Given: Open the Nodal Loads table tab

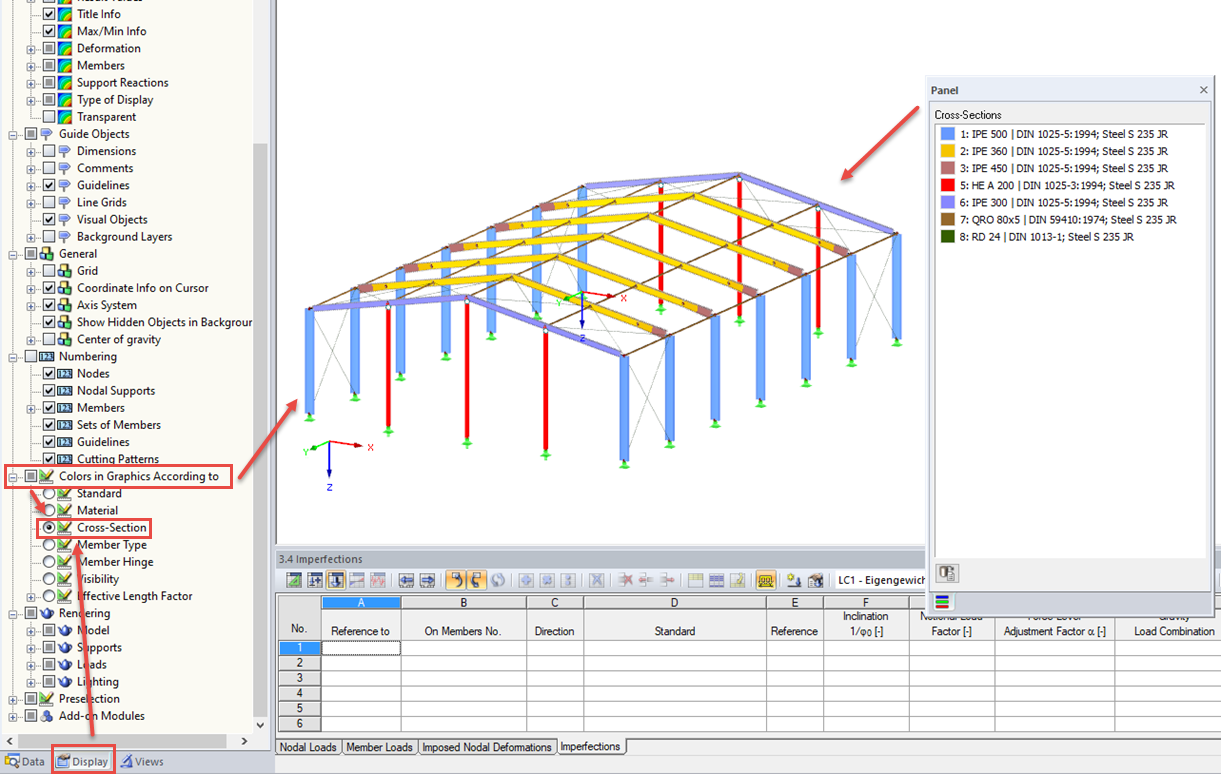Looking at the screenshot, I should (x=308, y=747).
